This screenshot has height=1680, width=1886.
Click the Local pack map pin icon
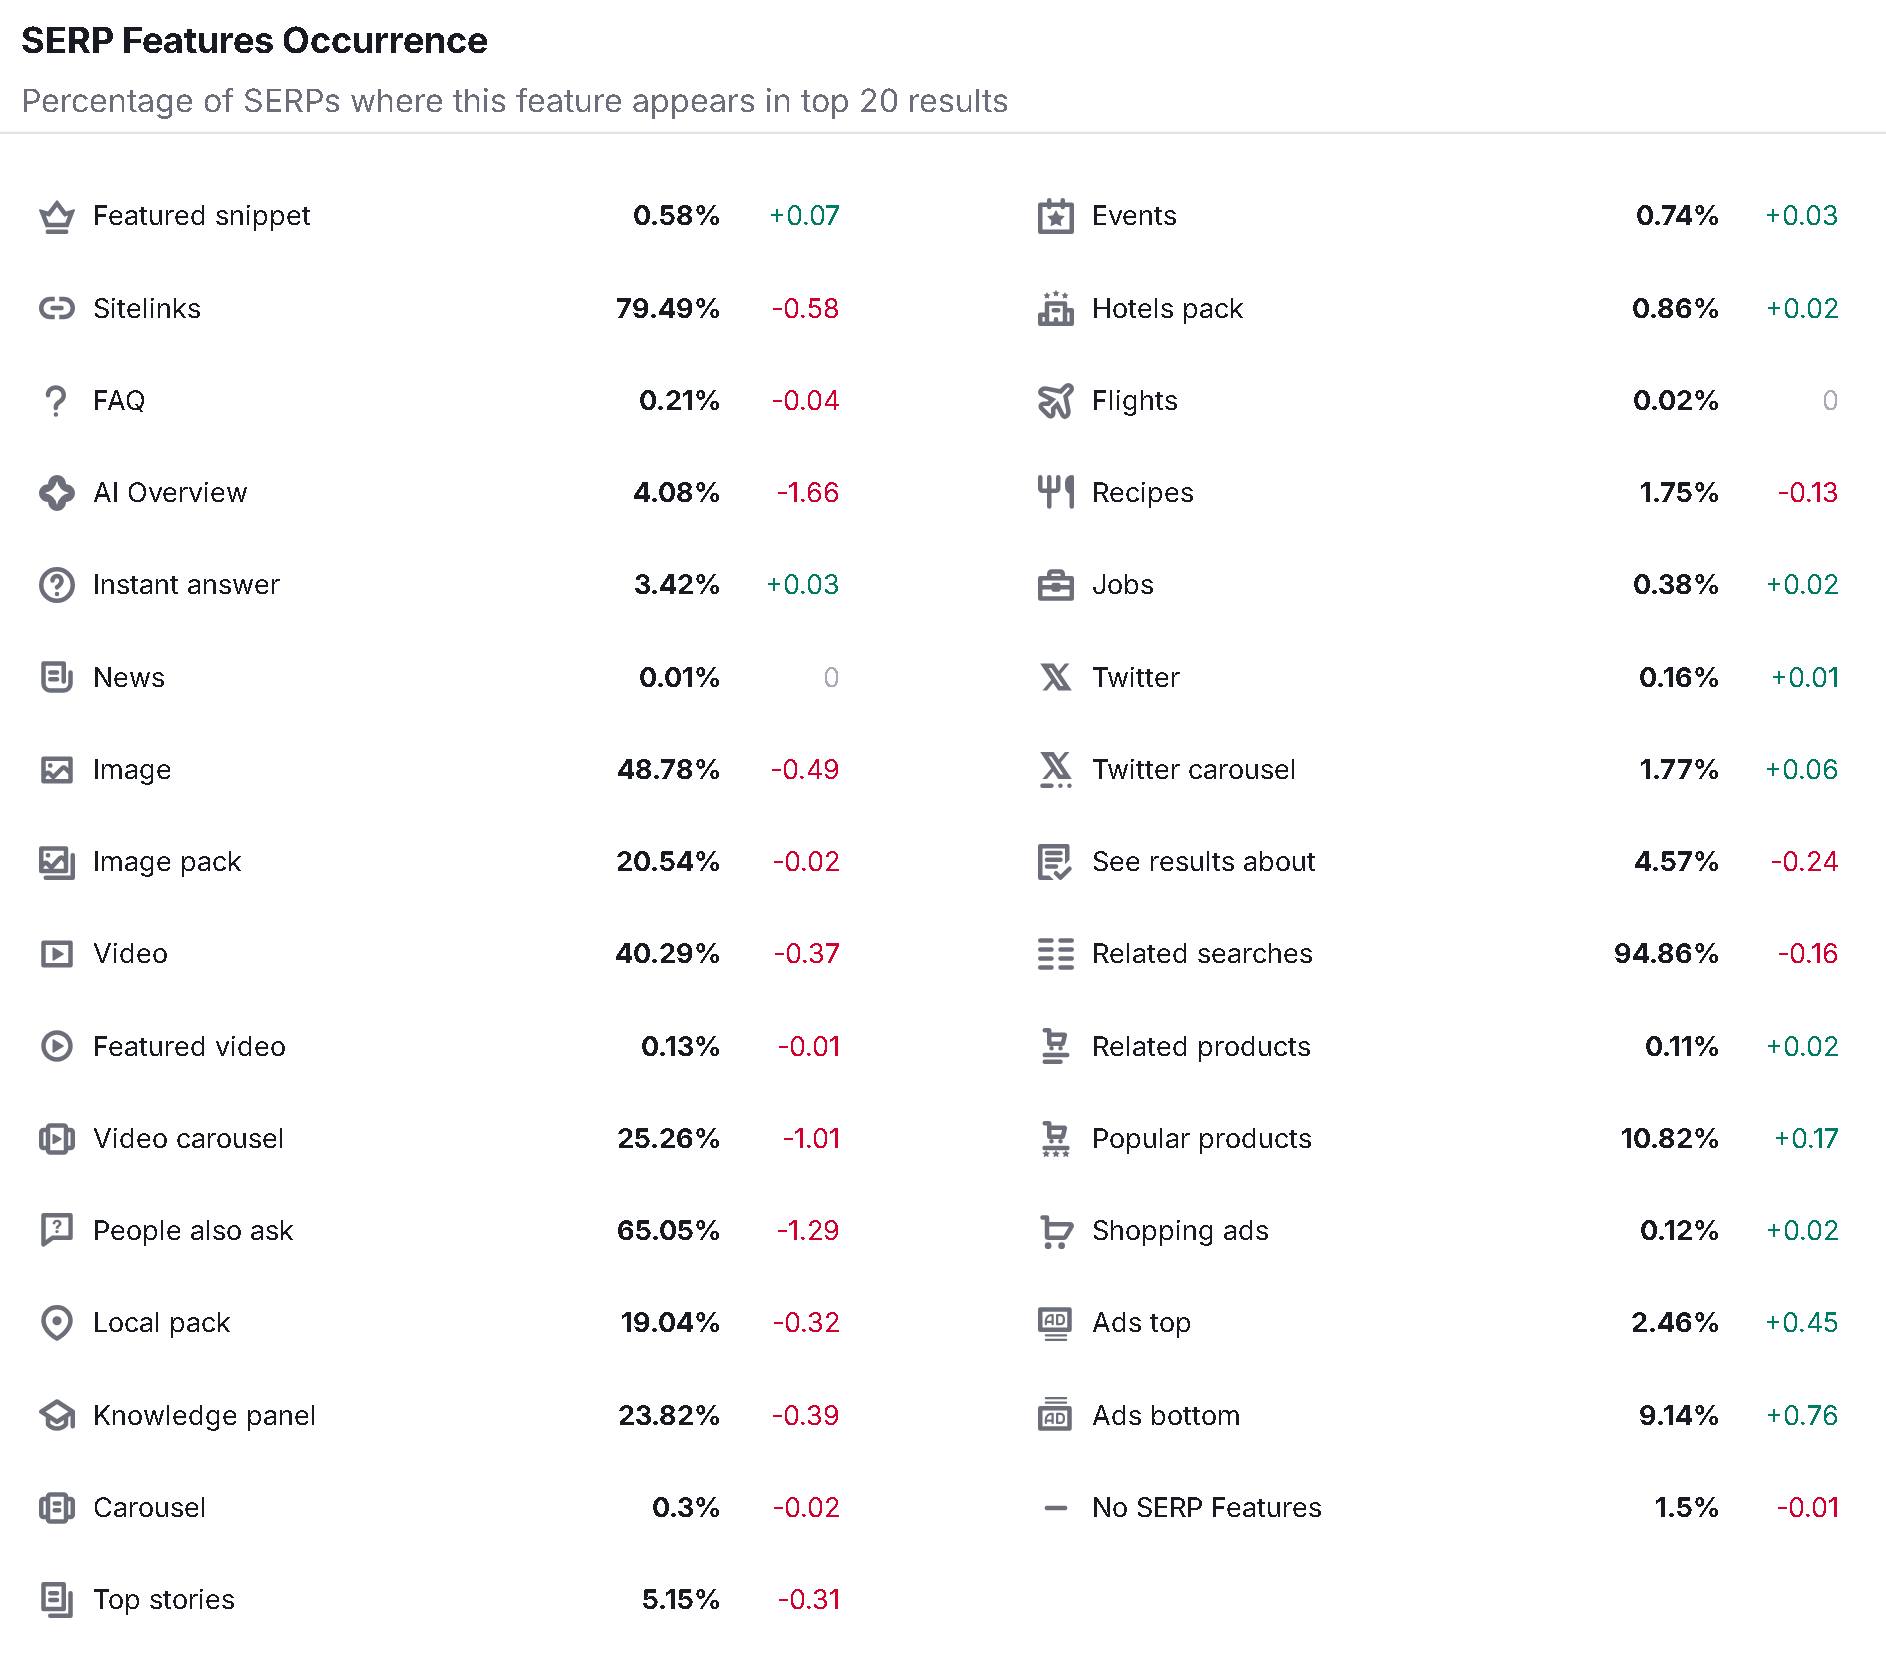[57, 1323]
